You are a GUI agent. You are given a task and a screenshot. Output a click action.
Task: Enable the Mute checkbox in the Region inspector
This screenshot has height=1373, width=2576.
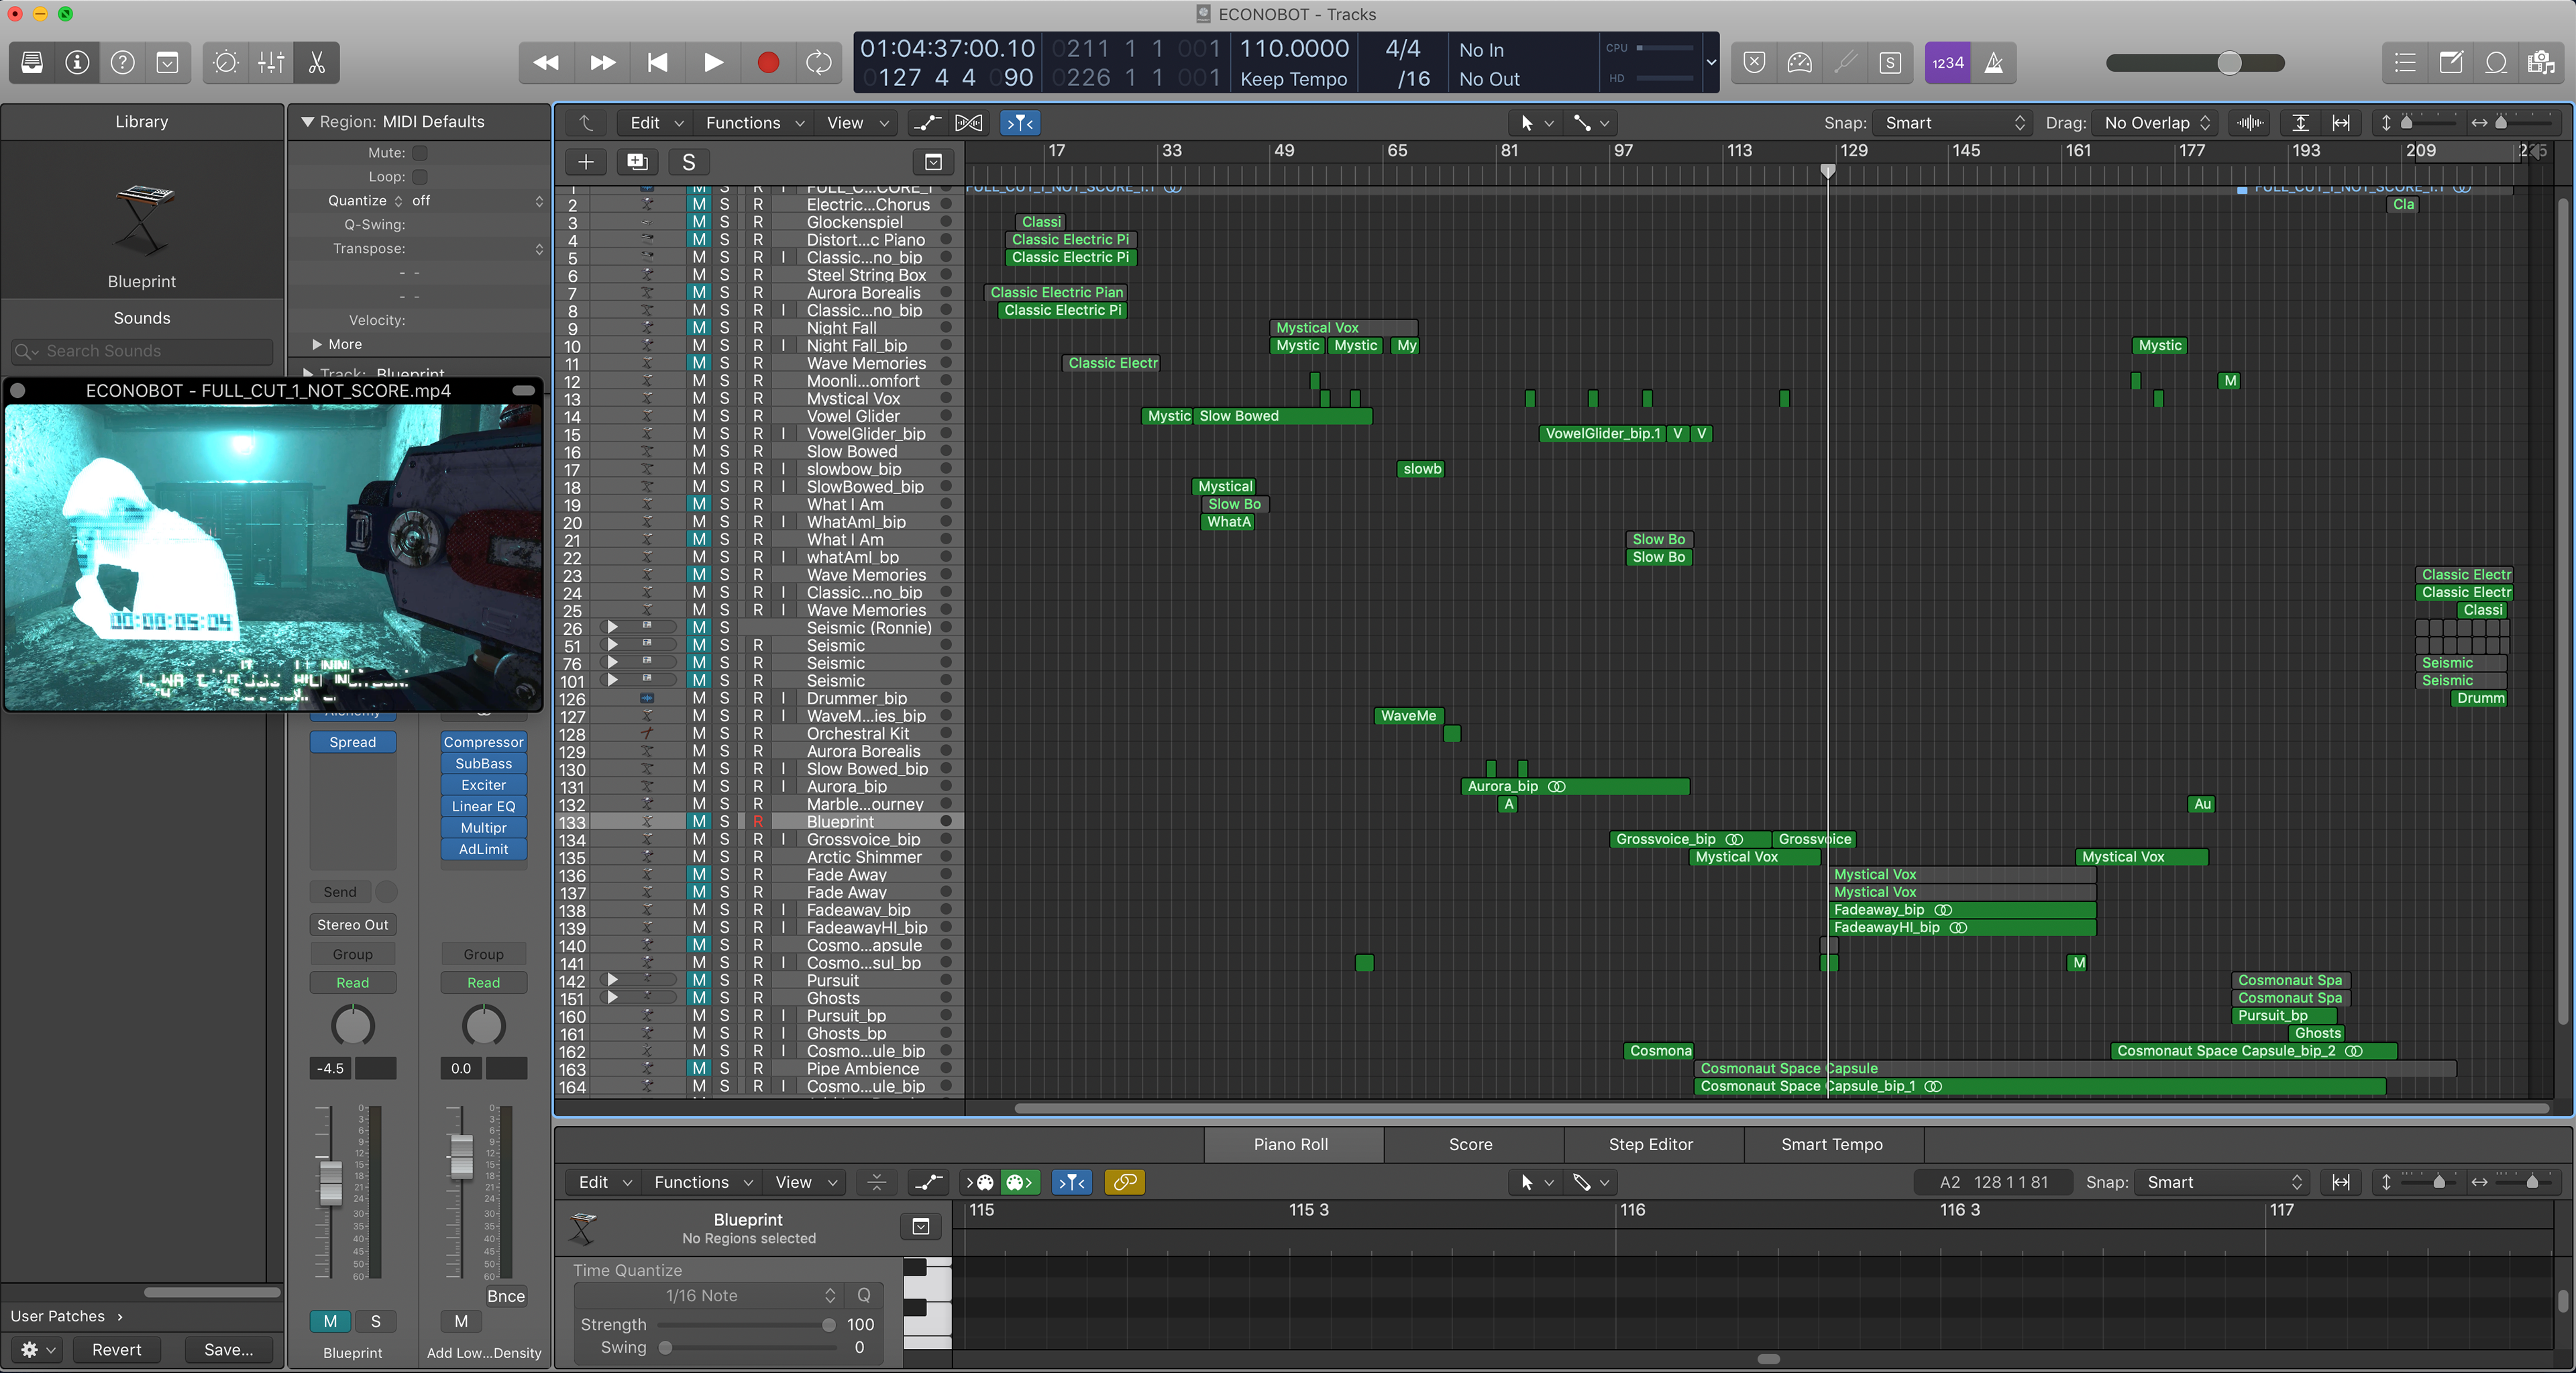420,153
